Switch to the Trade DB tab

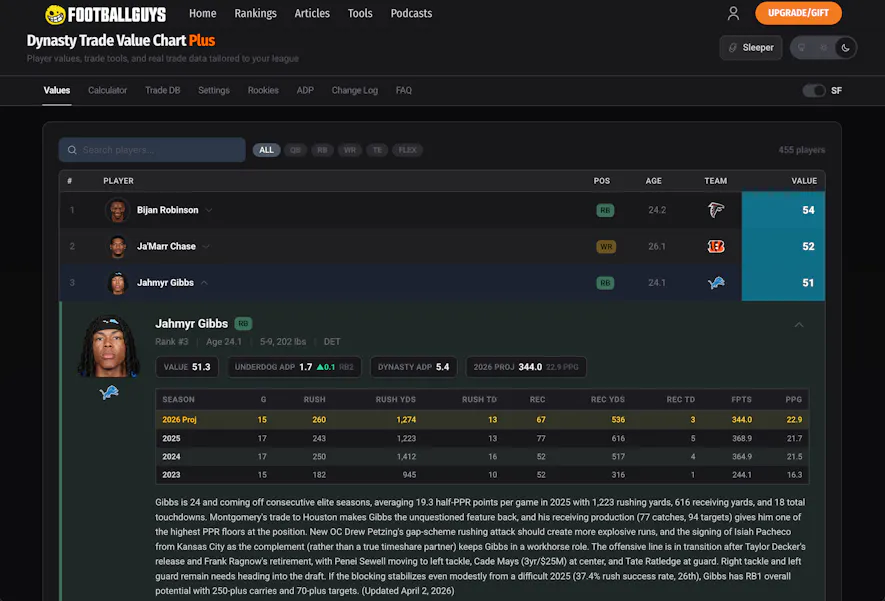click(x=162, y=90)
